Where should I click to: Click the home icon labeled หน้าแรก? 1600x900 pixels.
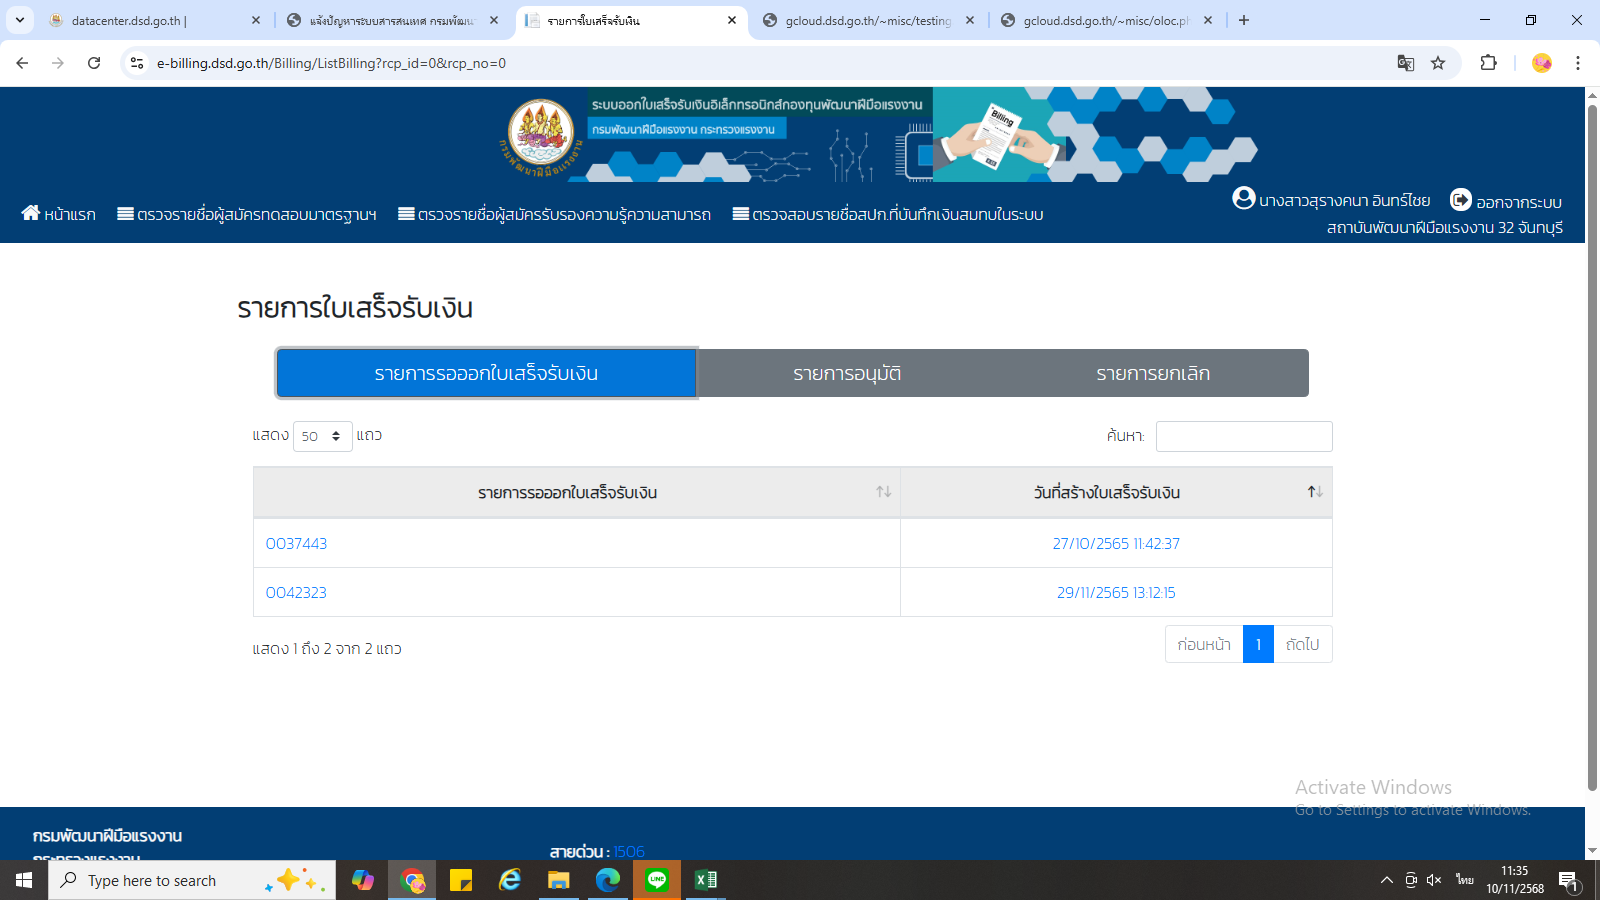pyautogui.click(x=31, y=213)
